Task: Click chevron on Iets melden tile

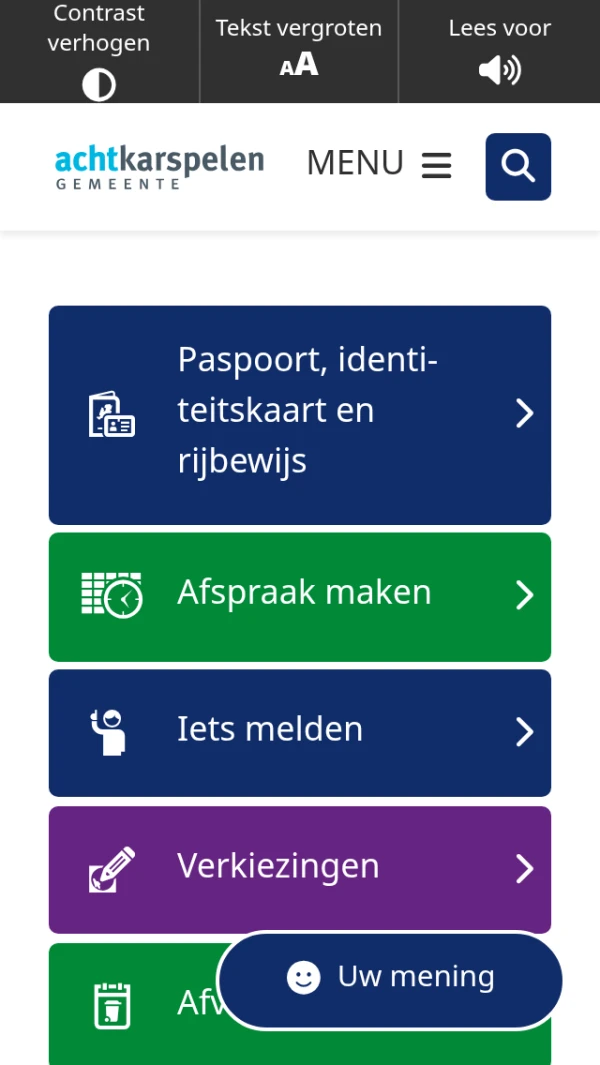Action: coord(524,732)
